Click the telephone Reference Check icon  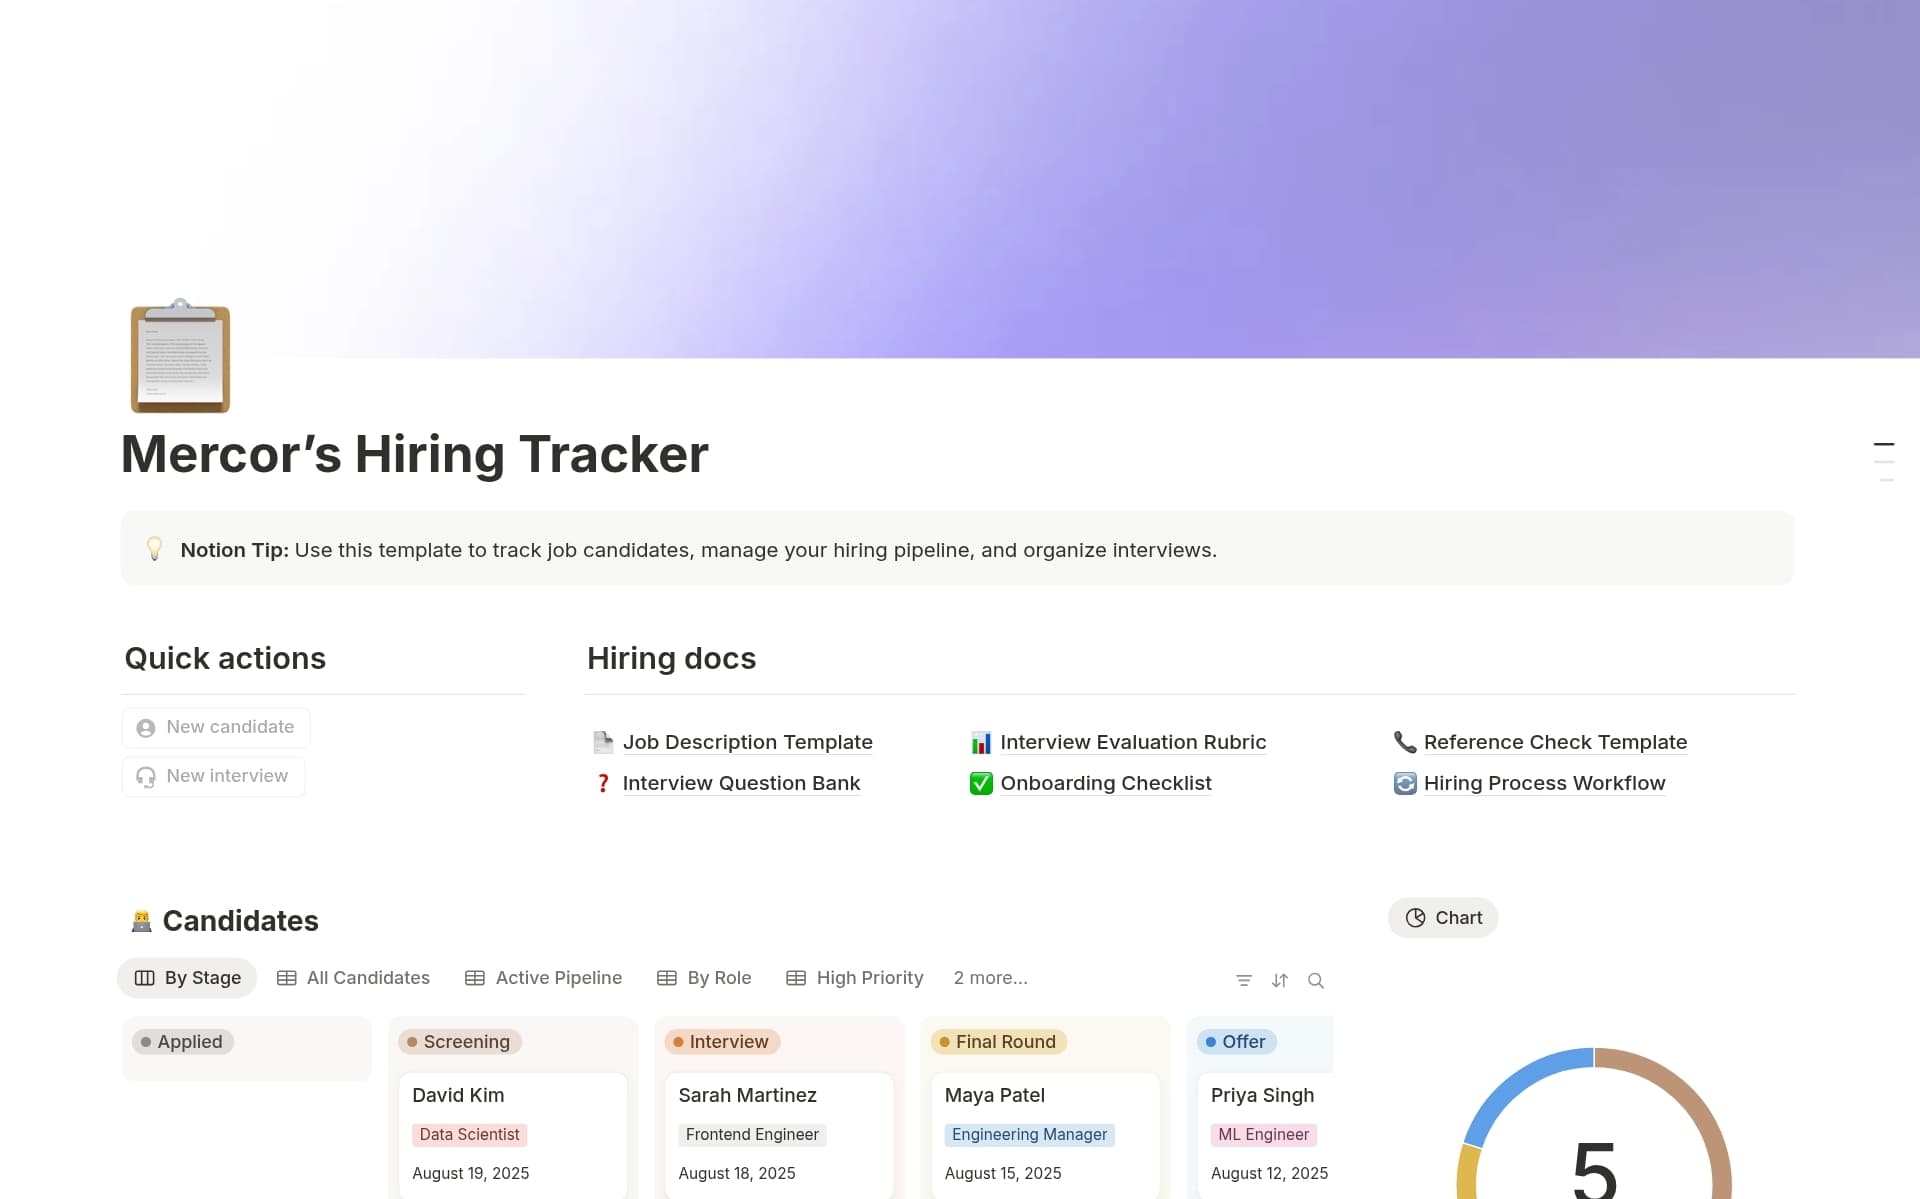tap(1405, 742)
